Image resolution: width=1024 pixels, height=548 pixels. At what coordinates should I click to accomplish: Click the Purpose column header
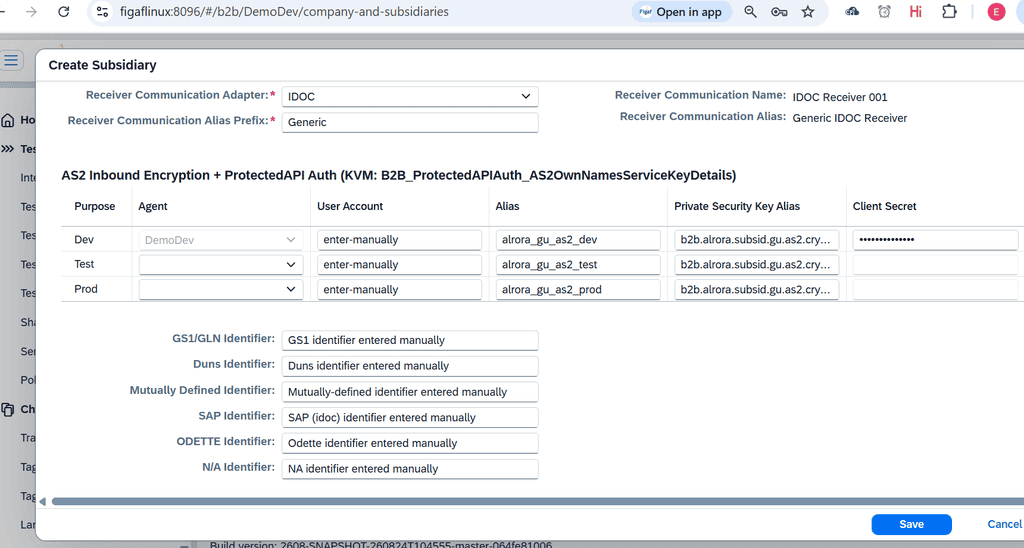click(95, 206)
